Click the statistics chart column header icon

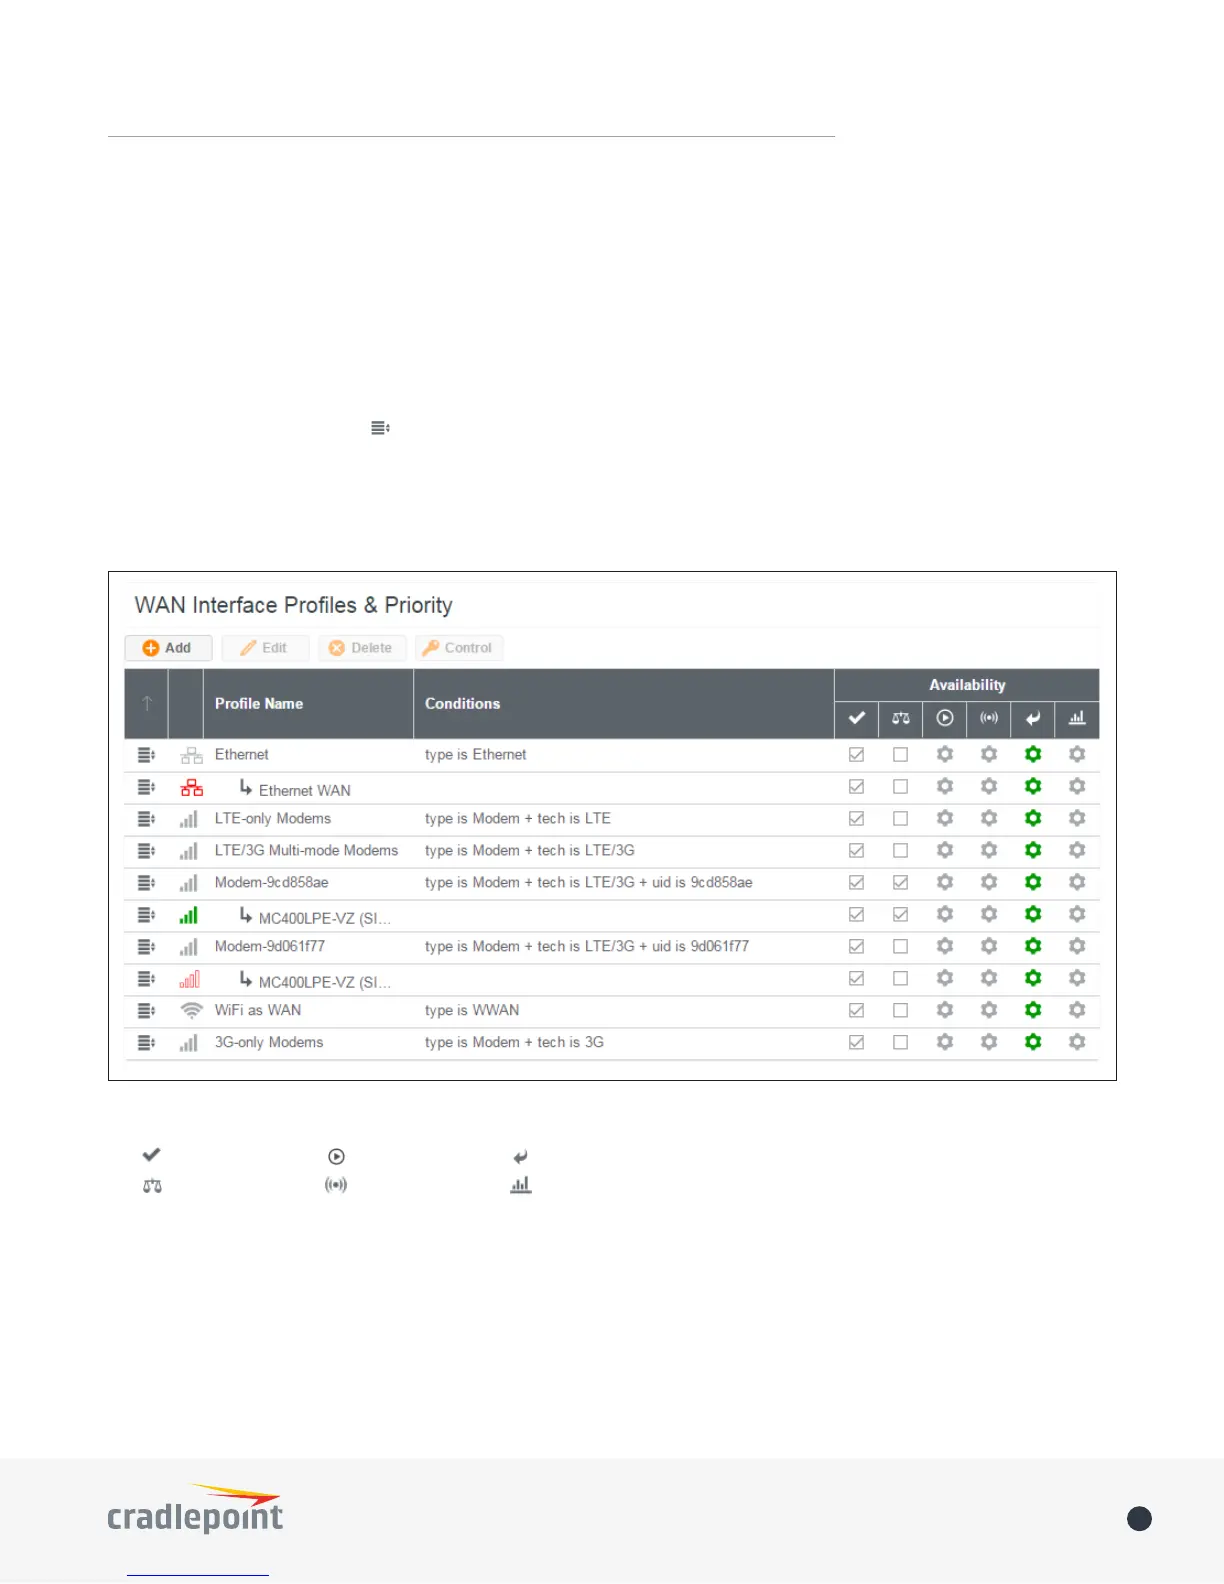(x=1077, y=719)
